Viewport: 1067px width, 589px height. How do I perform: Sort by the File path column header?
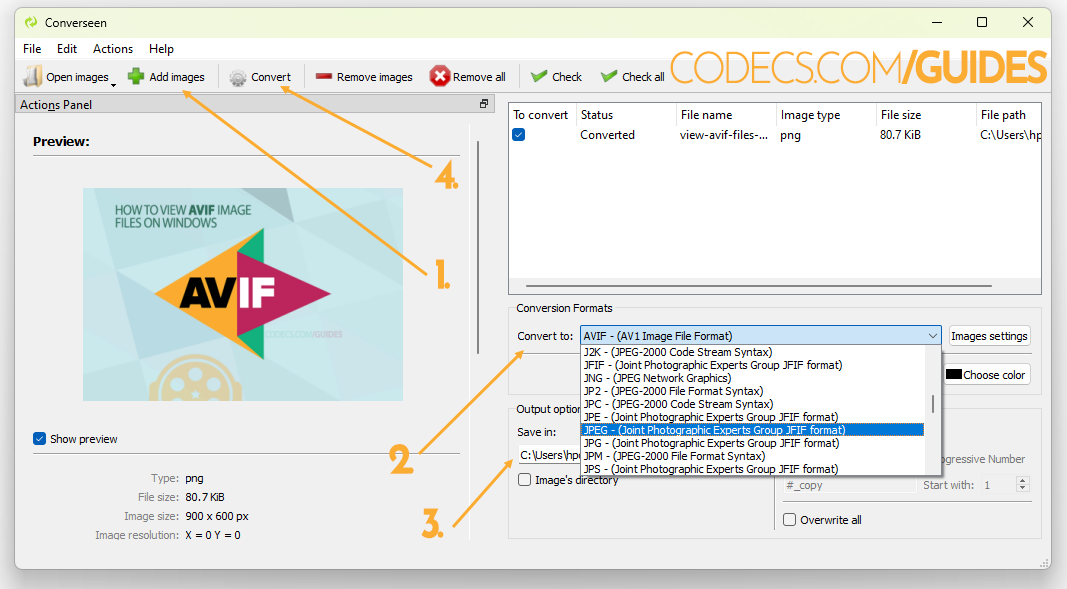(x=1008, y=115)
